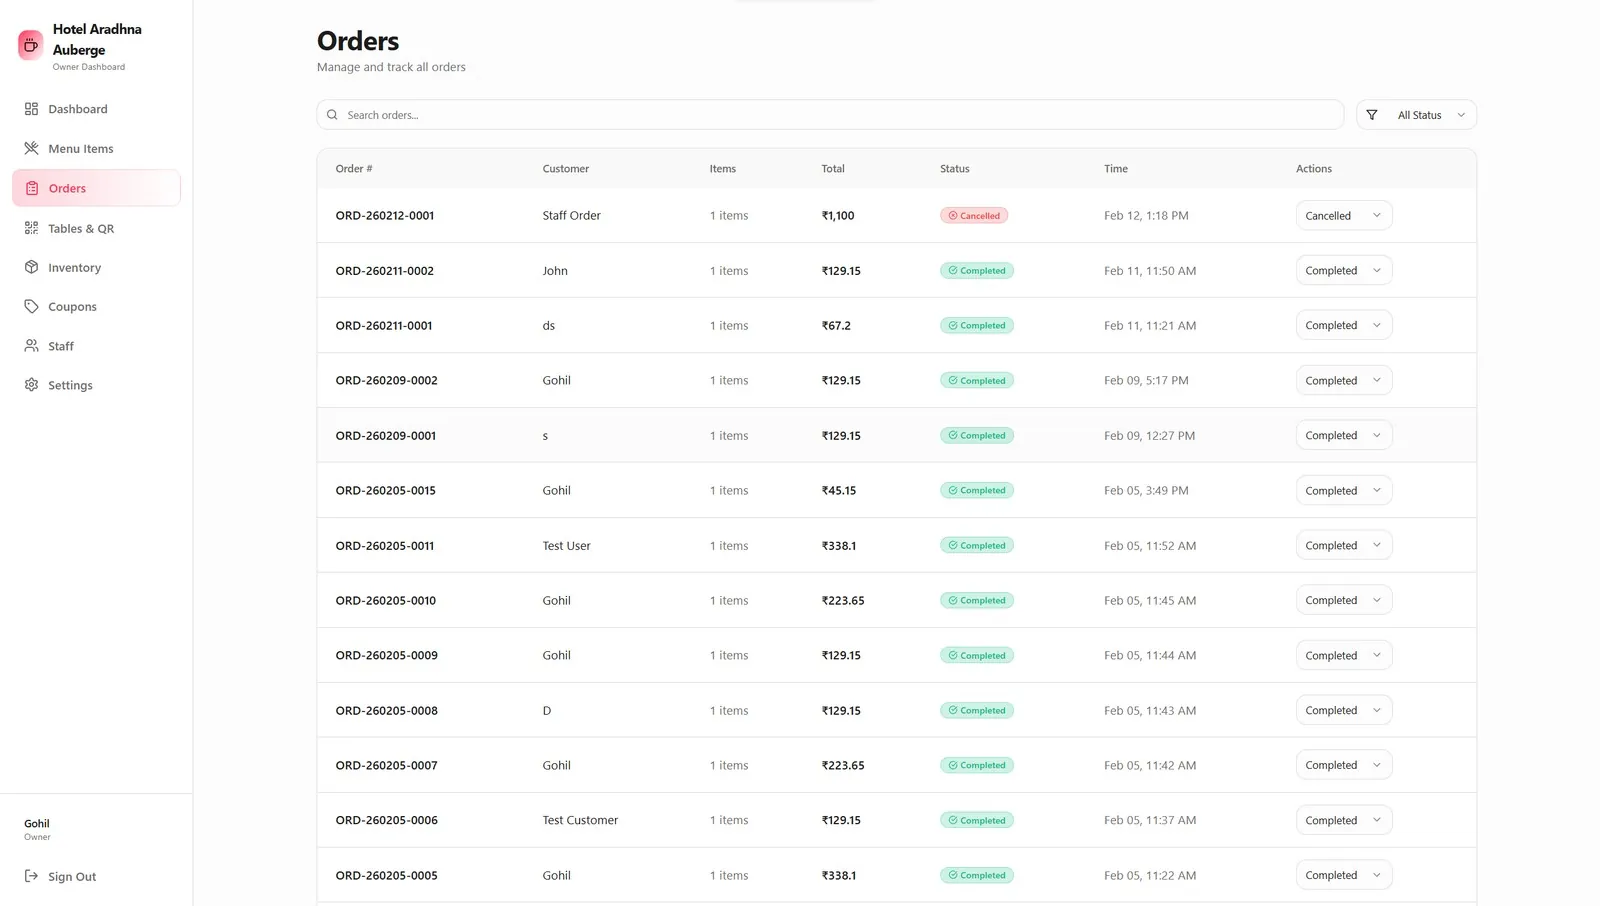Image resolution: width=1600 pixels, height=906 pixels.
Task: Go to Dashboard in the sidebar
Action: point(96,109)
